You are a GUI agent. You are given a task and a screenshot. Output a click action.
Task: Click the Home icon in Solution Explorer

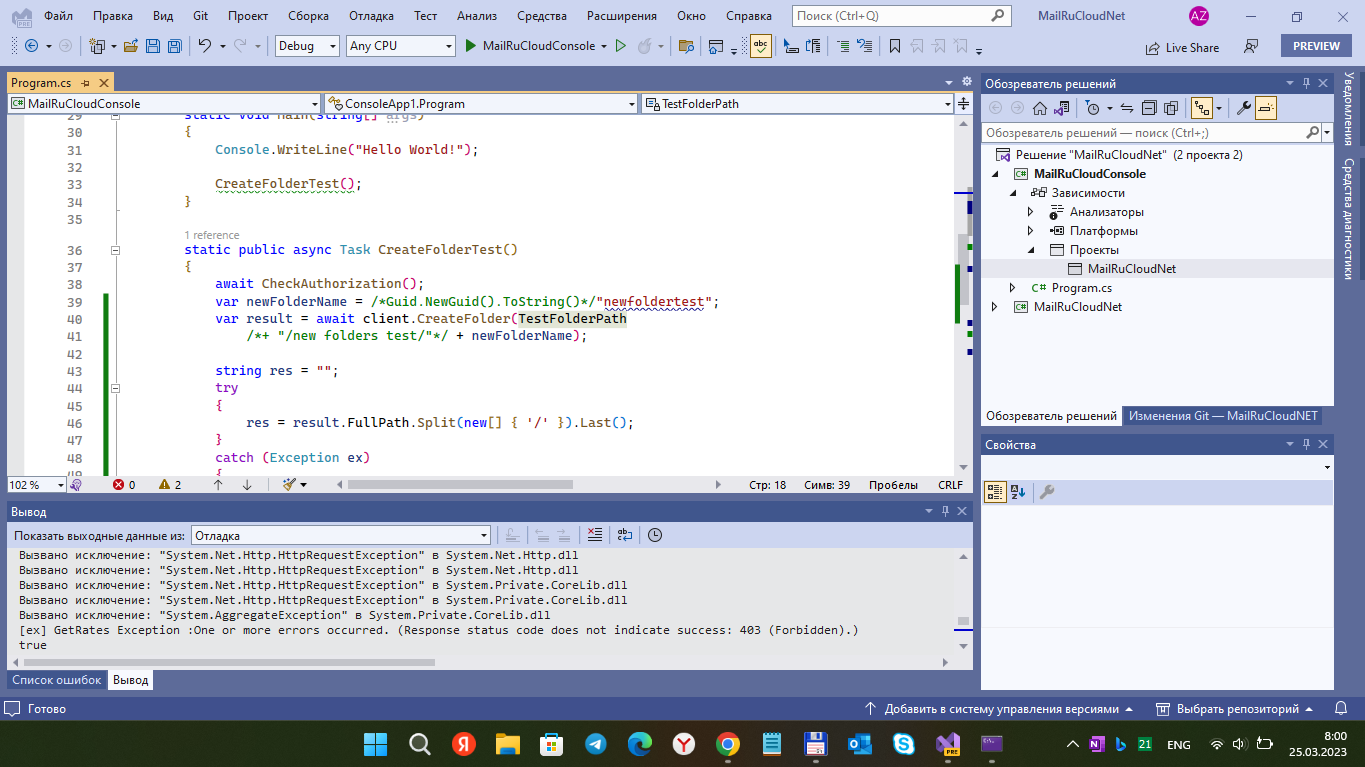tap(1040, 108)
